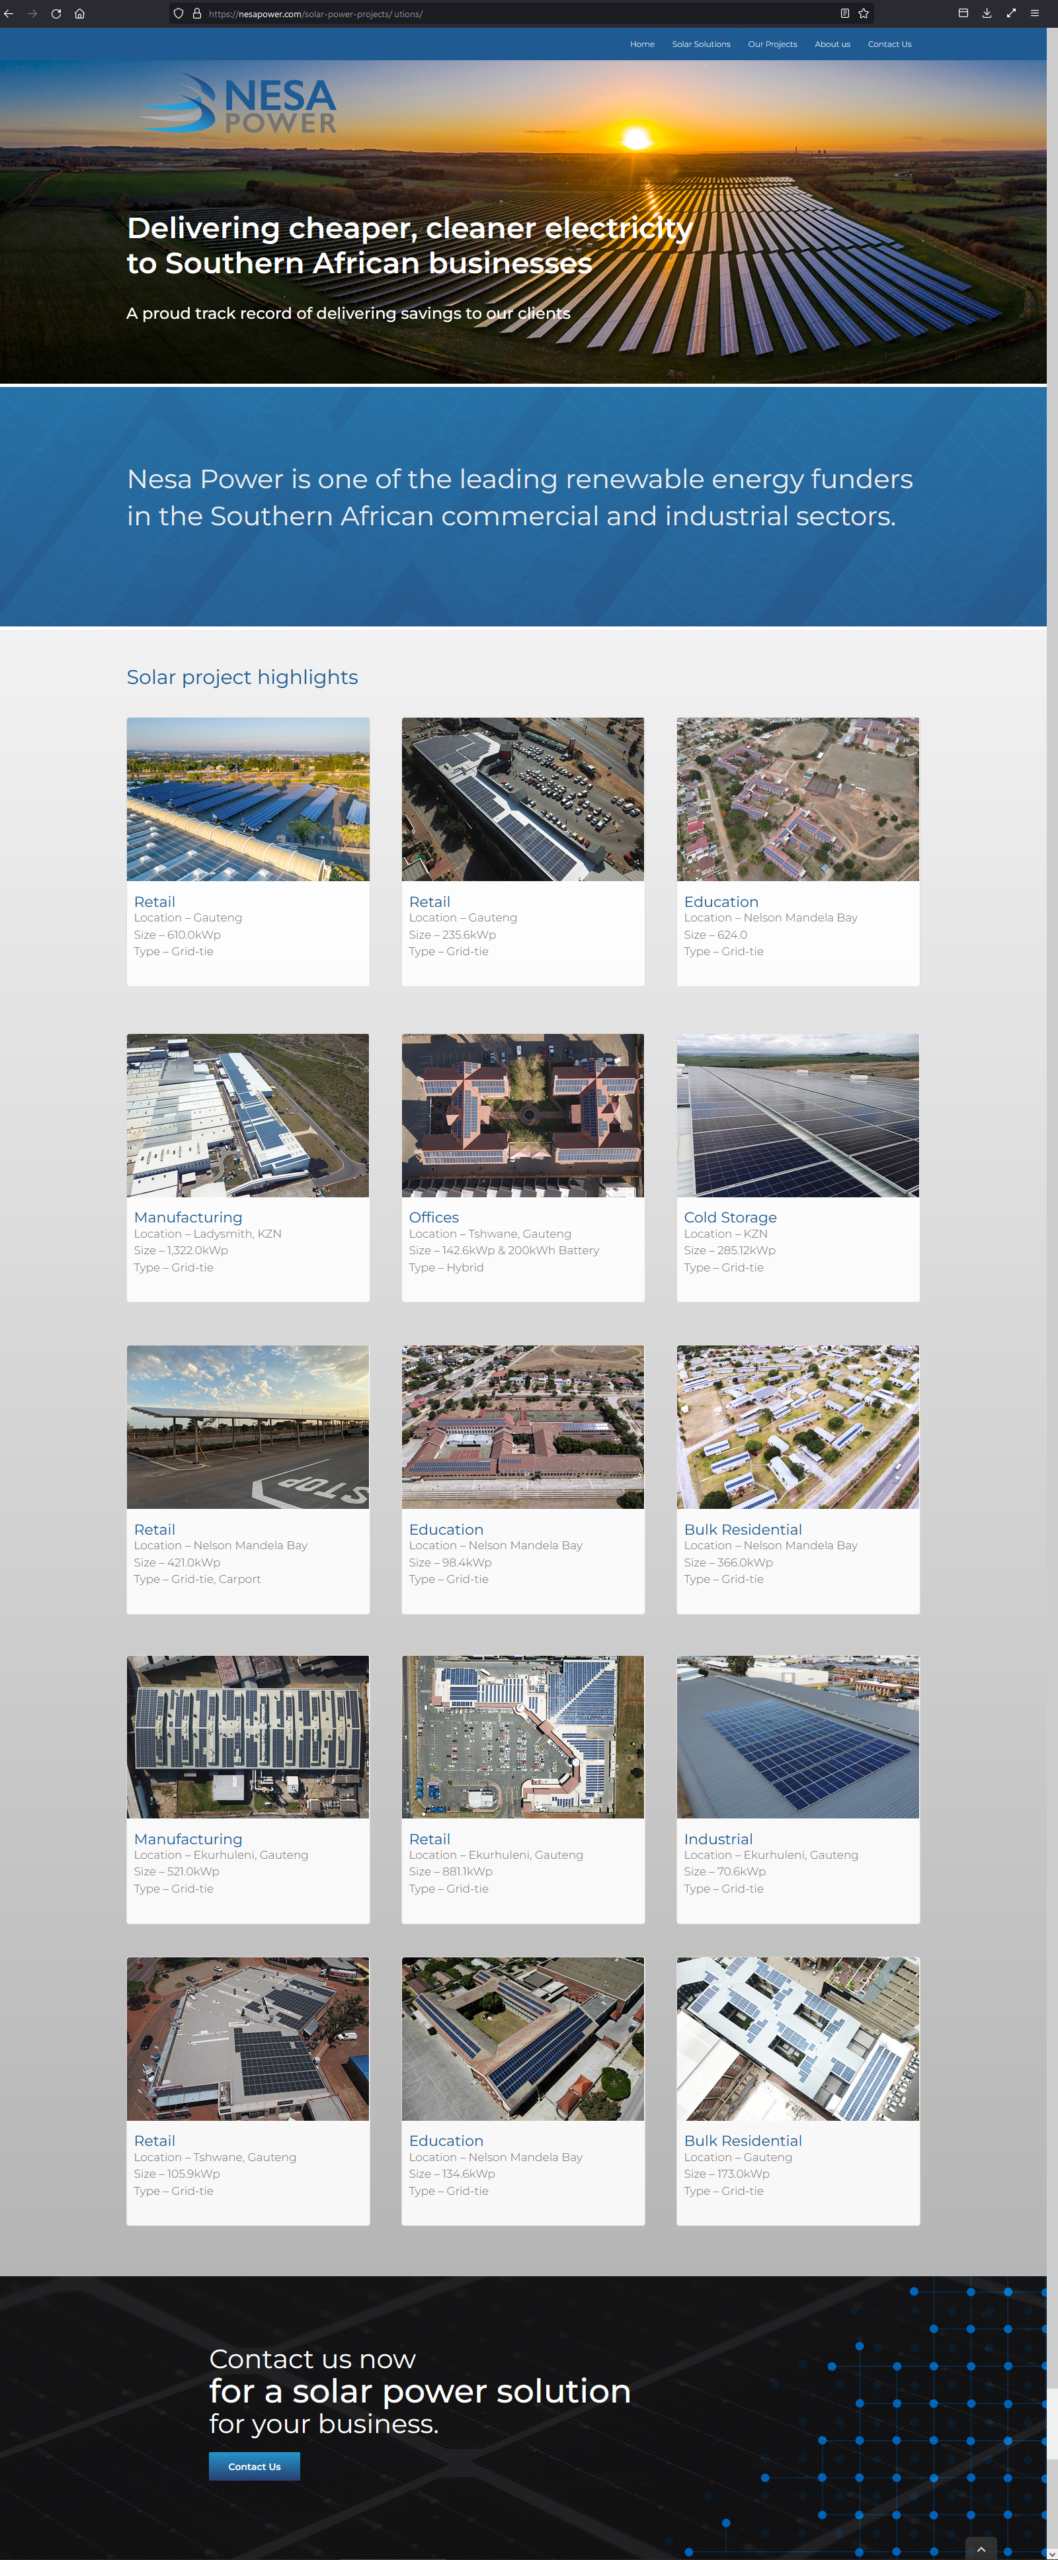The width and height of the screenshot is (1058, 2560).
Task: Open the Education 624.0 project photo
Action: pyautogui.click(x=798, y=799)
